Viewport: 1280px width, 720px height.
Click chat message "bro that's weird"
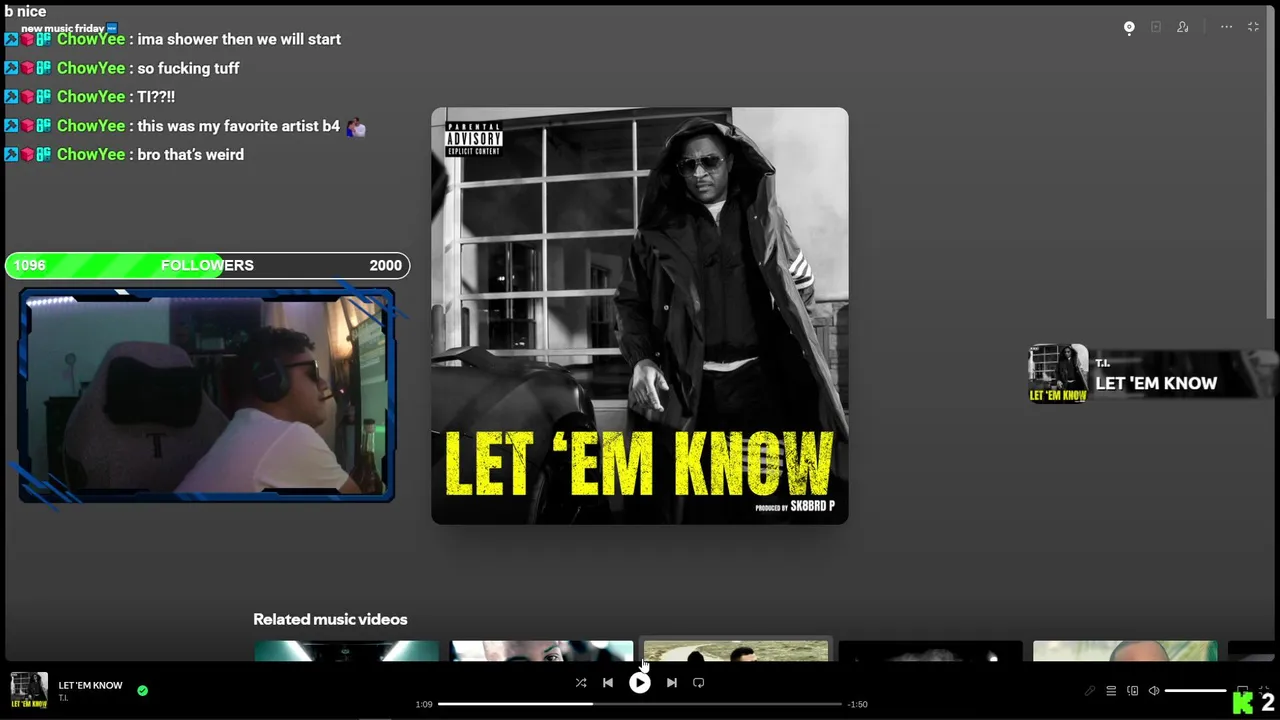click(190, 155)
